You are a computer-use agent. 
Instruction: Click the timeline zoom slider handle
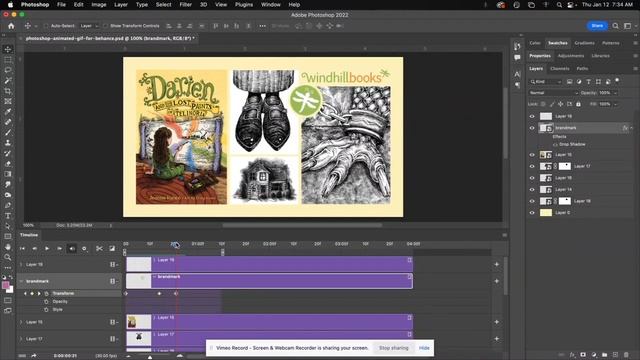click(x=150, y=357)
